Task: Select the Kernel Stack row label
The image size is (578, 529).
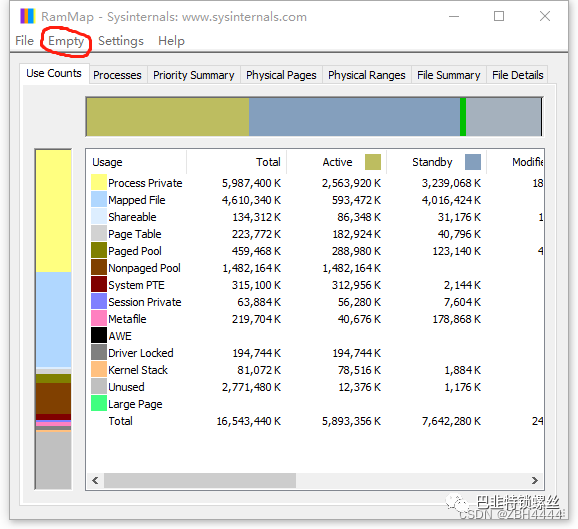Action: click(x=138, y=370)
